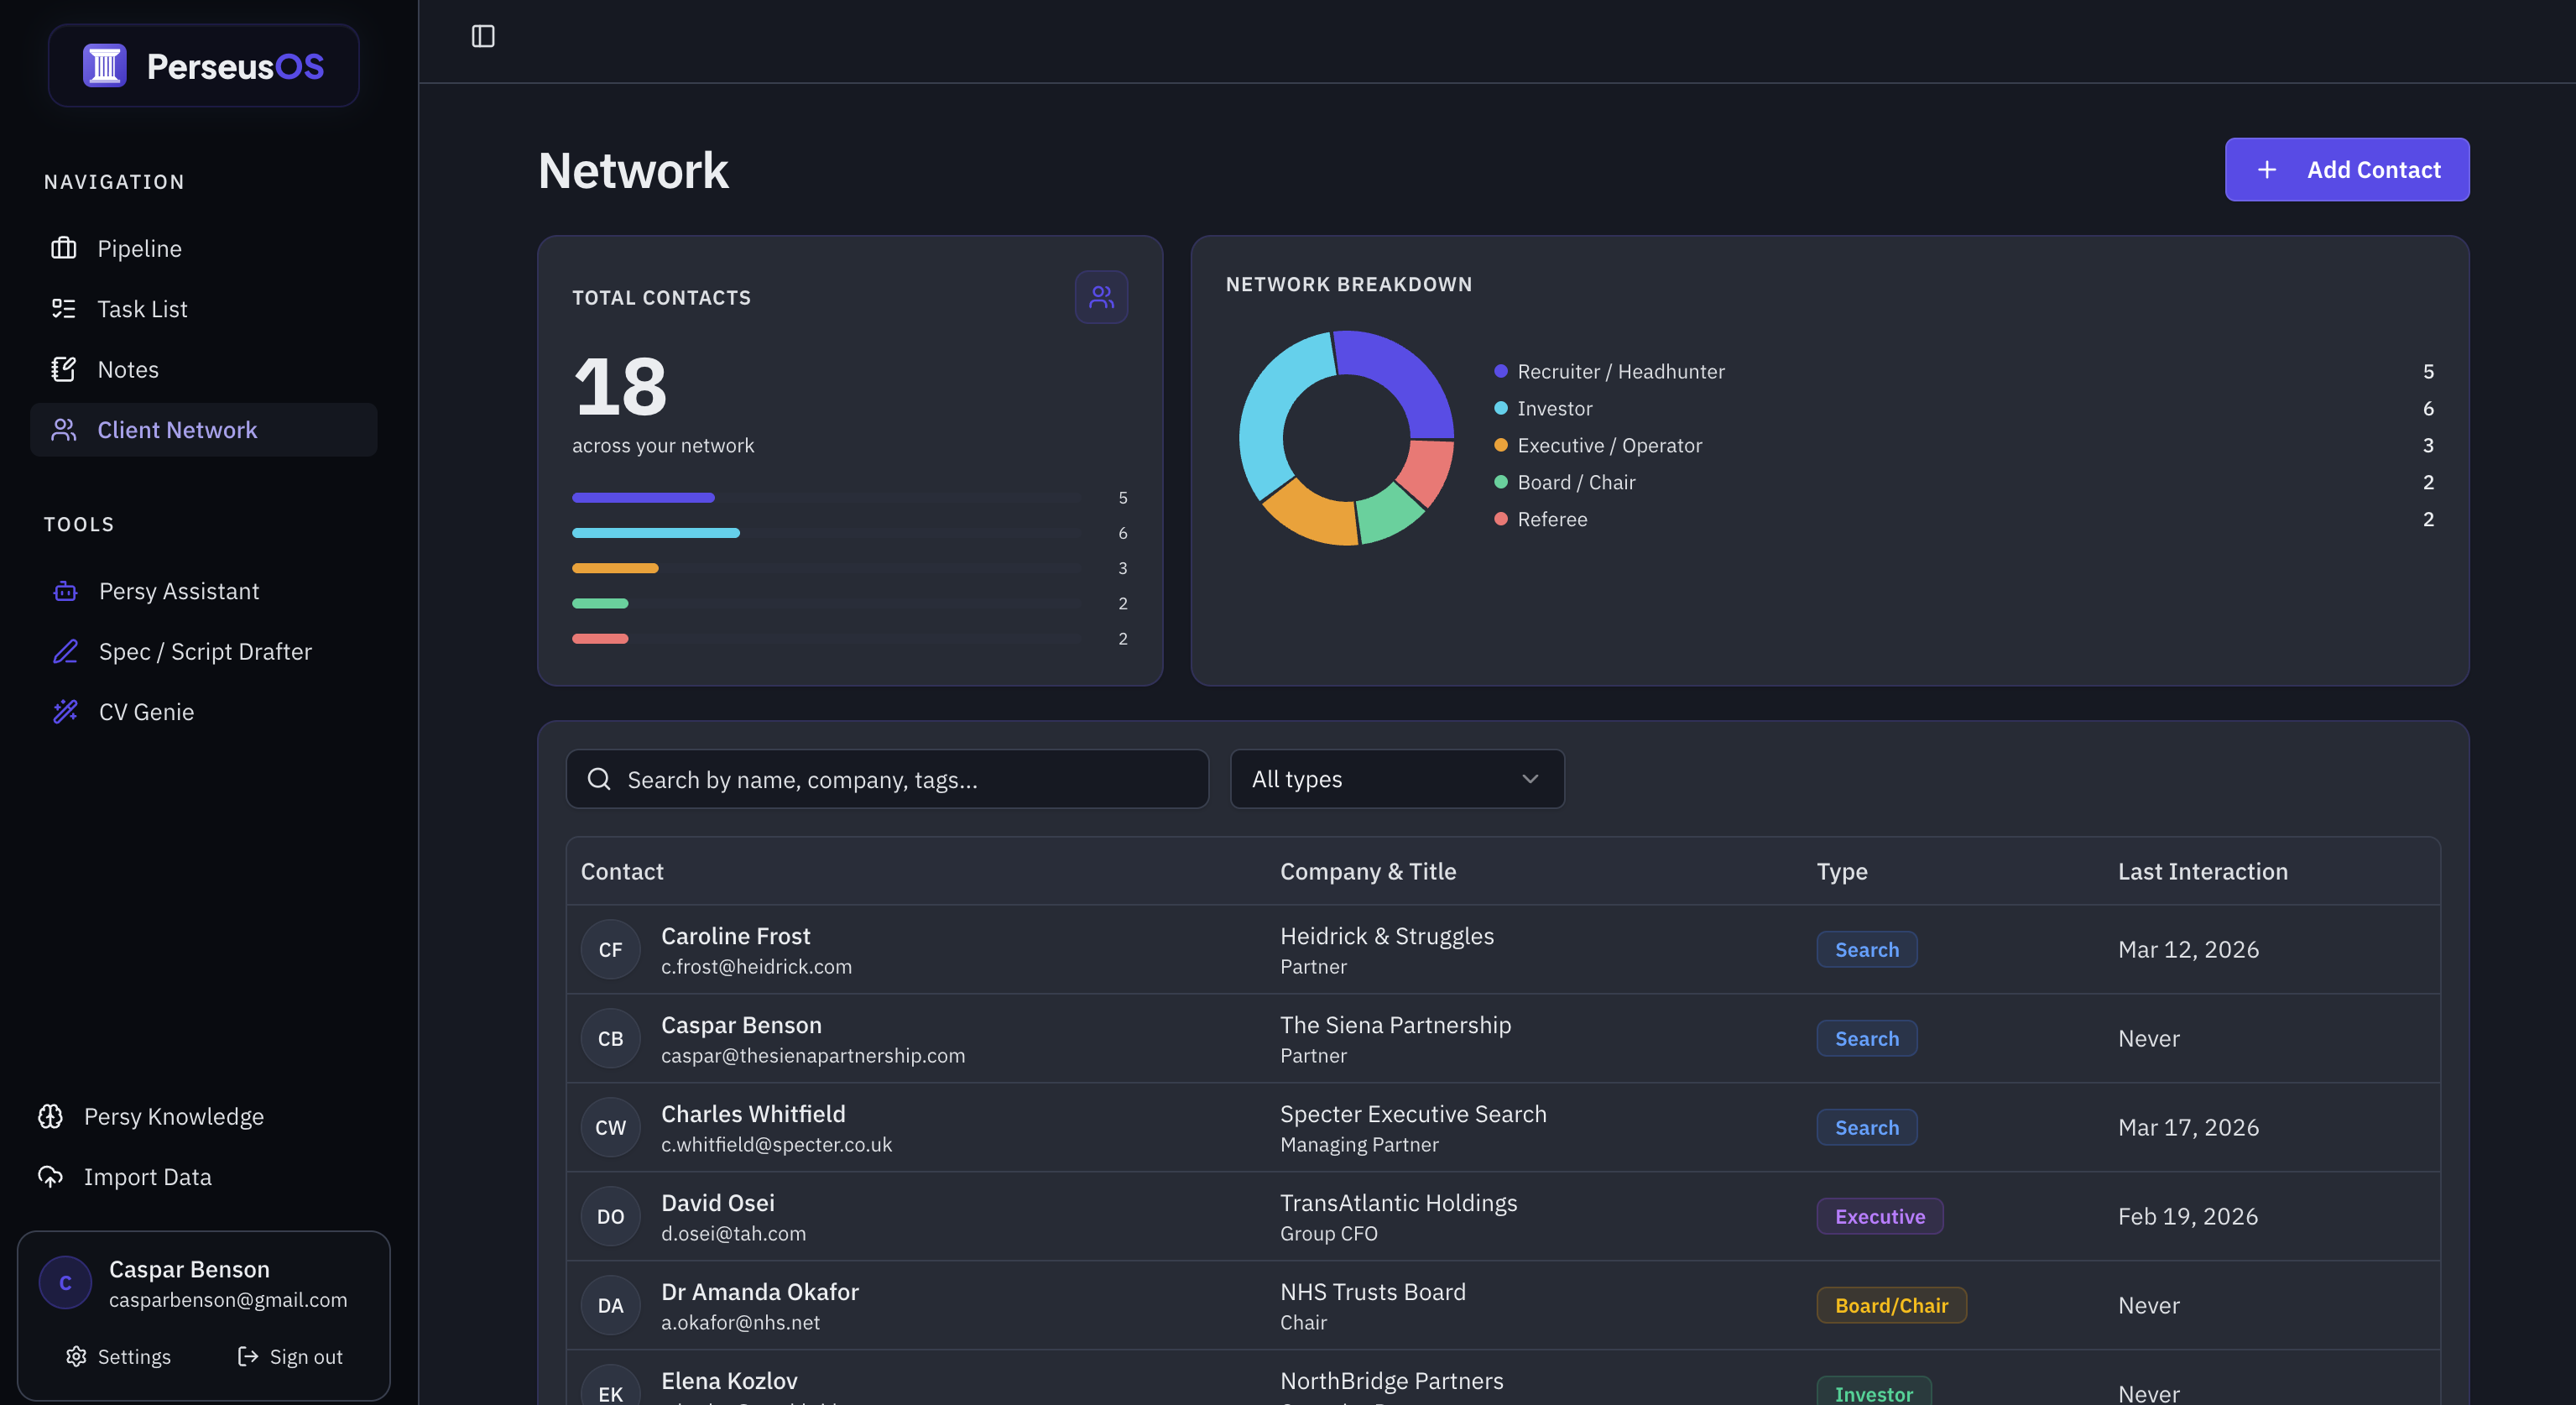Click the Search tag for Caroline Frost

[1866, 950]
